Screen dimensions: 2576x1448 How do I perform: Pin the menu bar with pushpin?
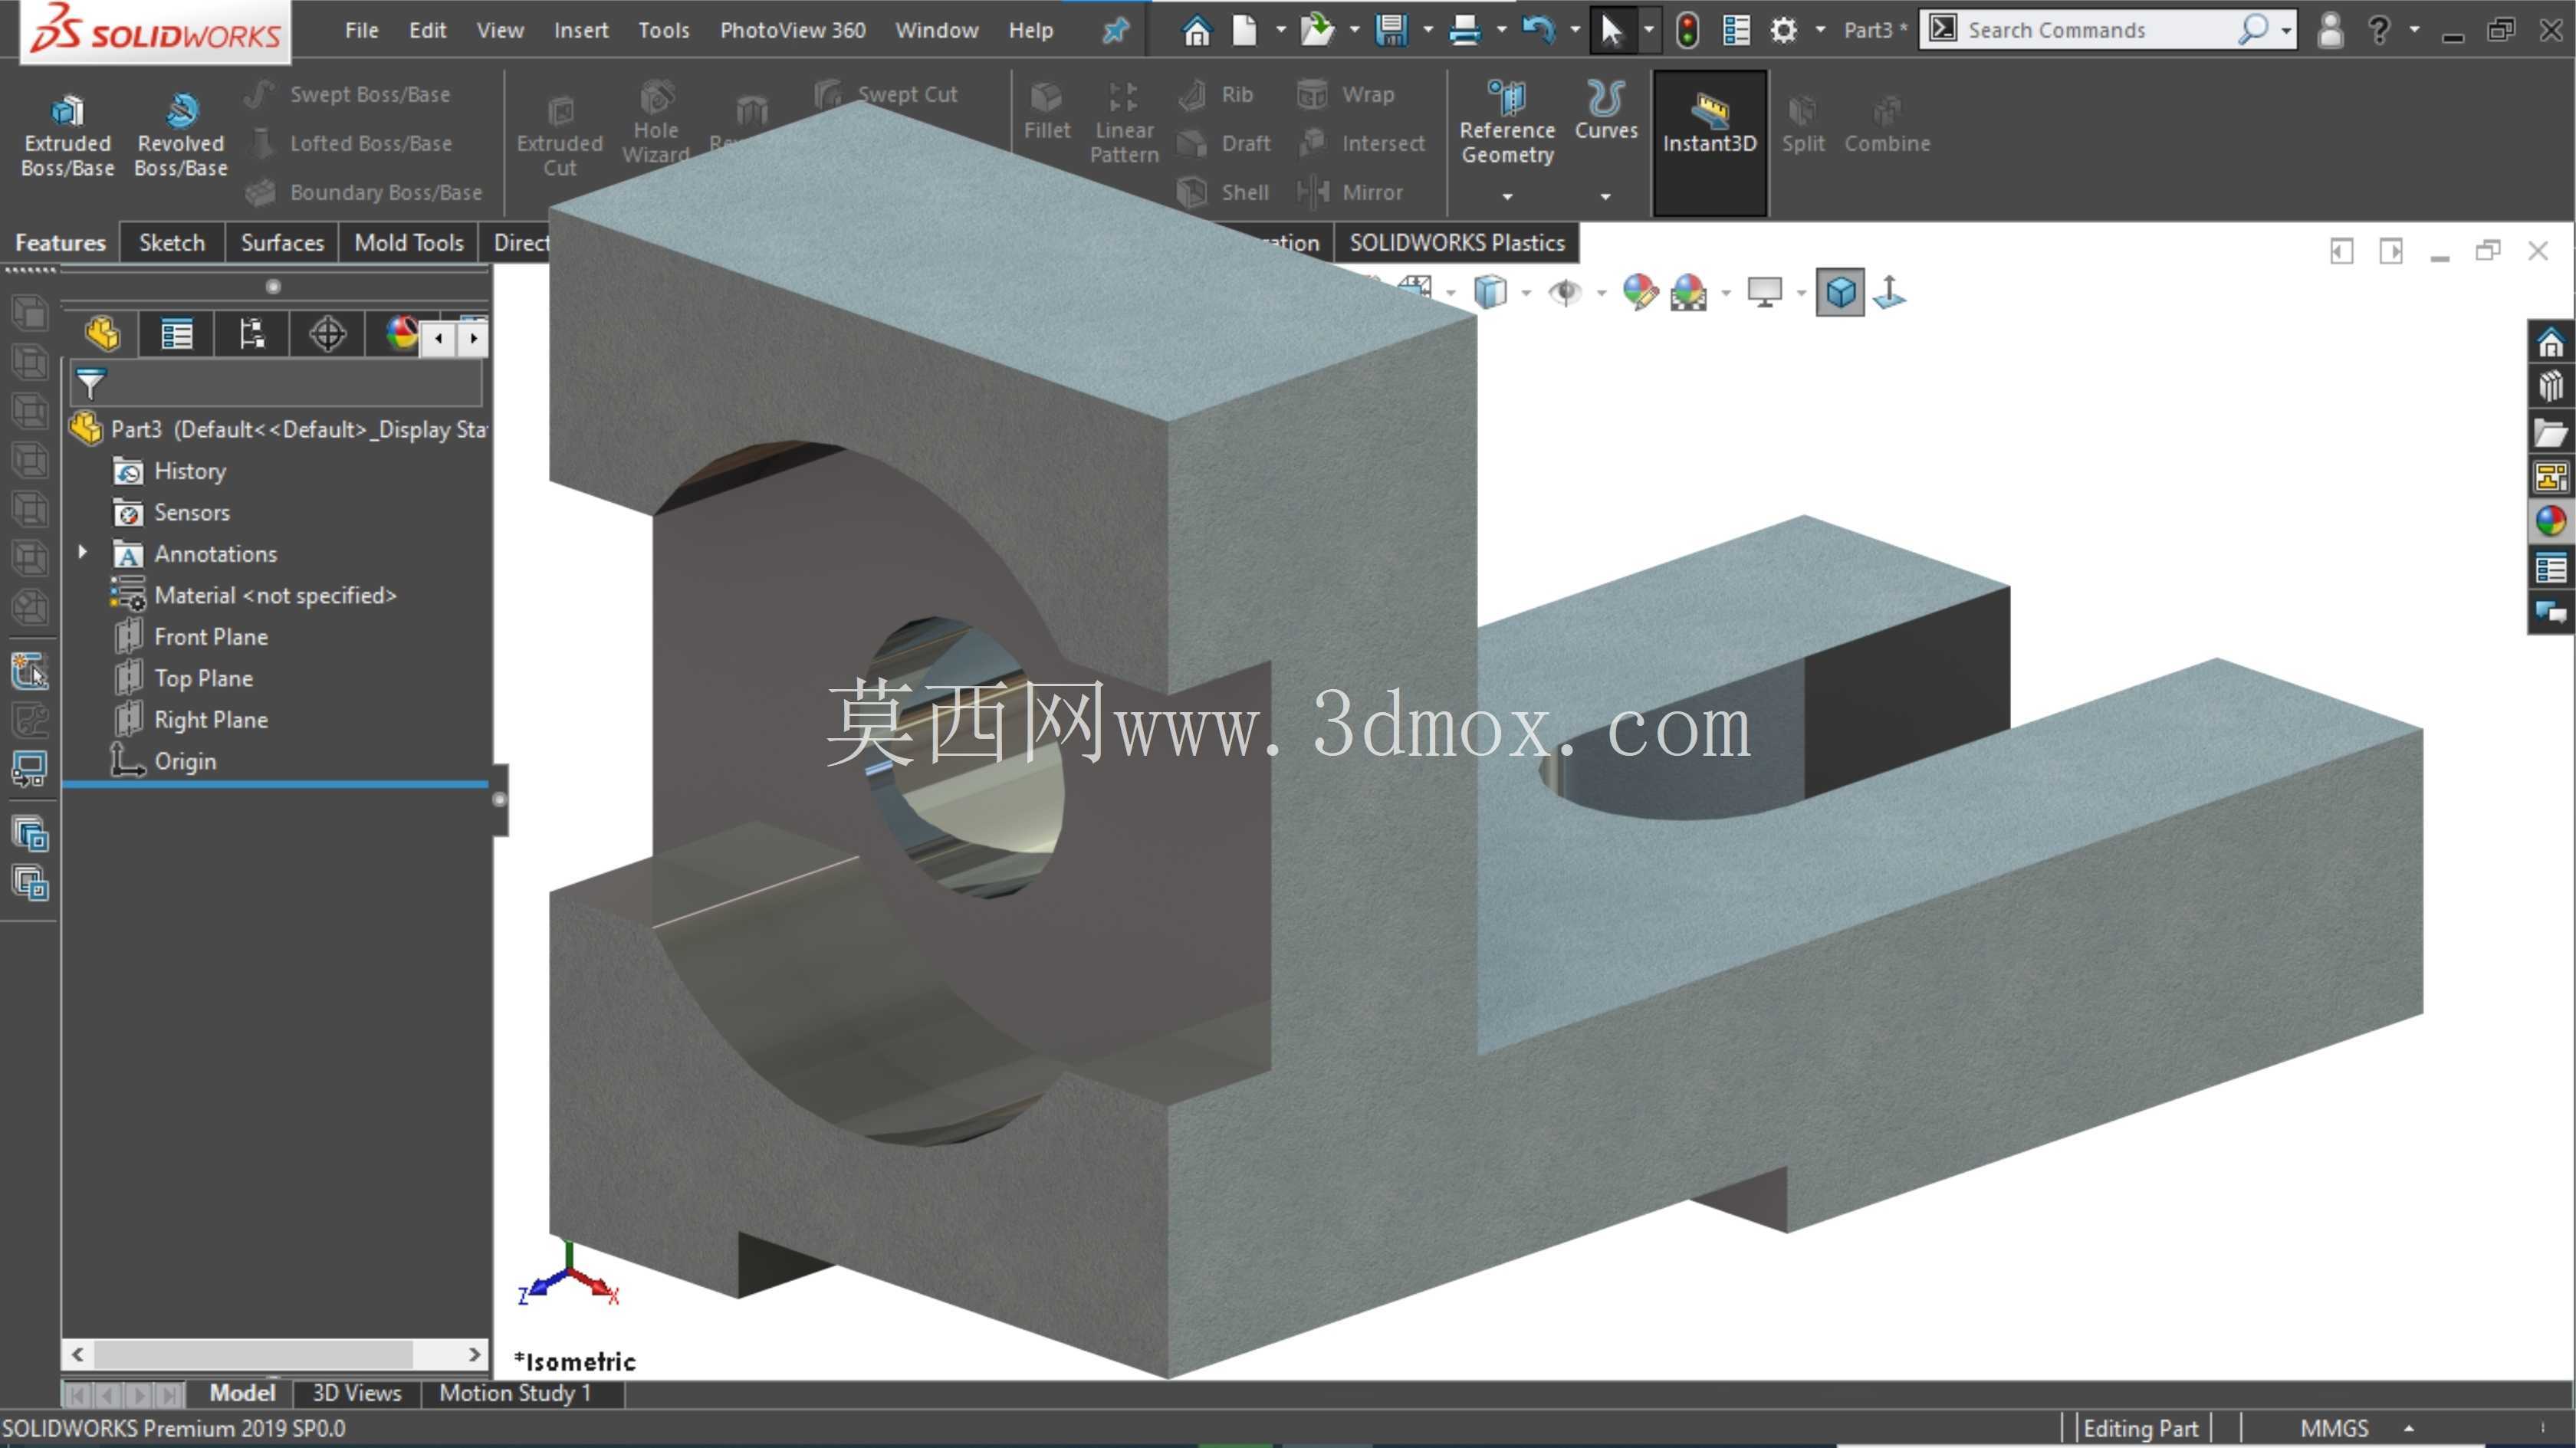(1115, 31)
